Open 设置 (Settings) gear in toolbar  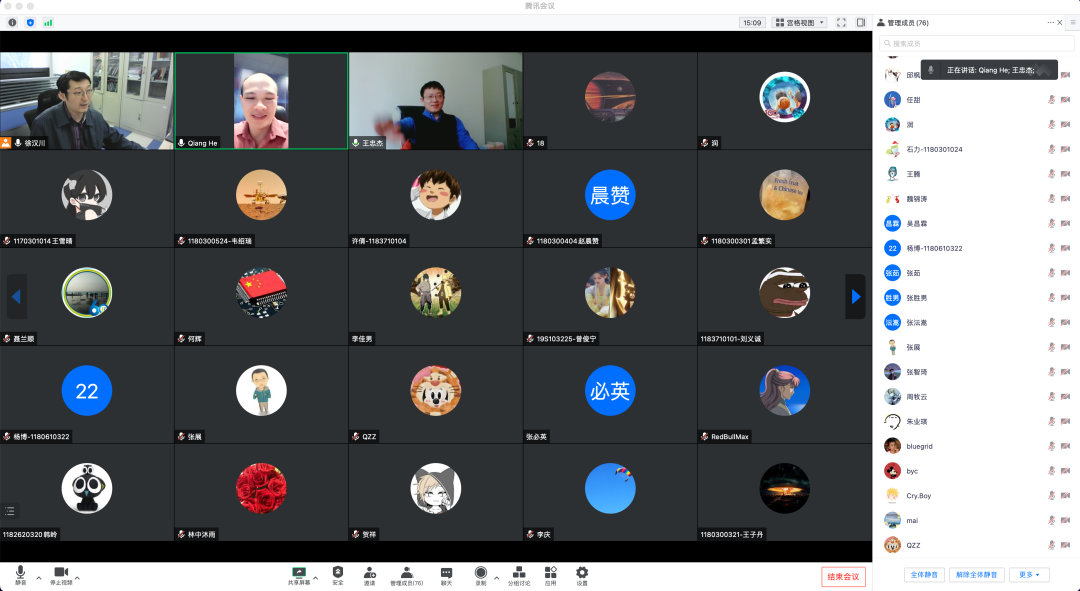(582, 573)
